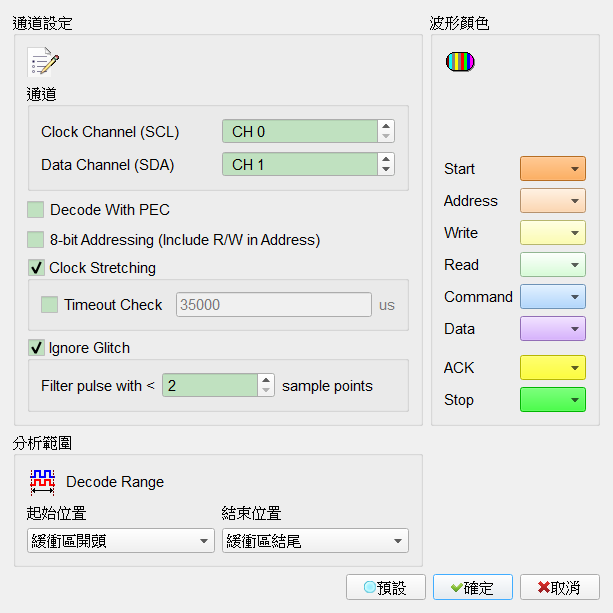The height and width of the screenshot is (613, 613).
Task: Click the CH 0 clock channel field
Action: coord(300,131)
